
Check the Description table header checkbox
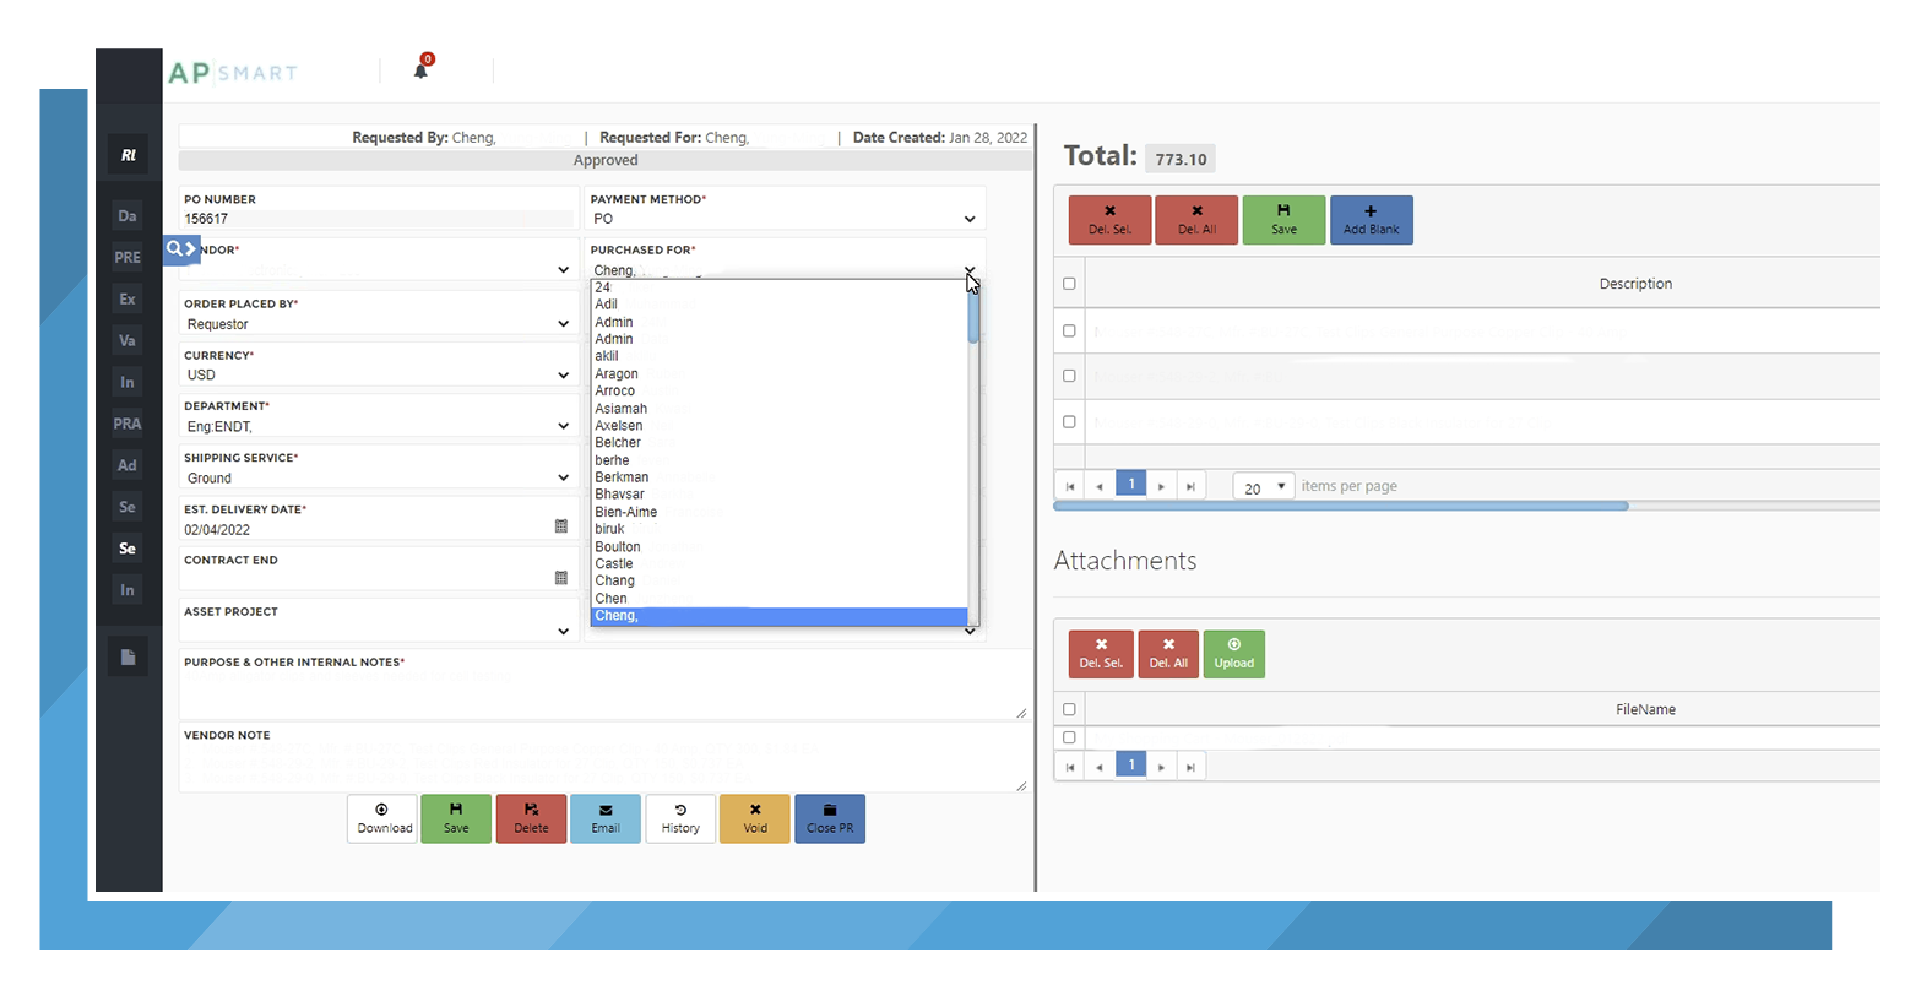point(1068,283)
